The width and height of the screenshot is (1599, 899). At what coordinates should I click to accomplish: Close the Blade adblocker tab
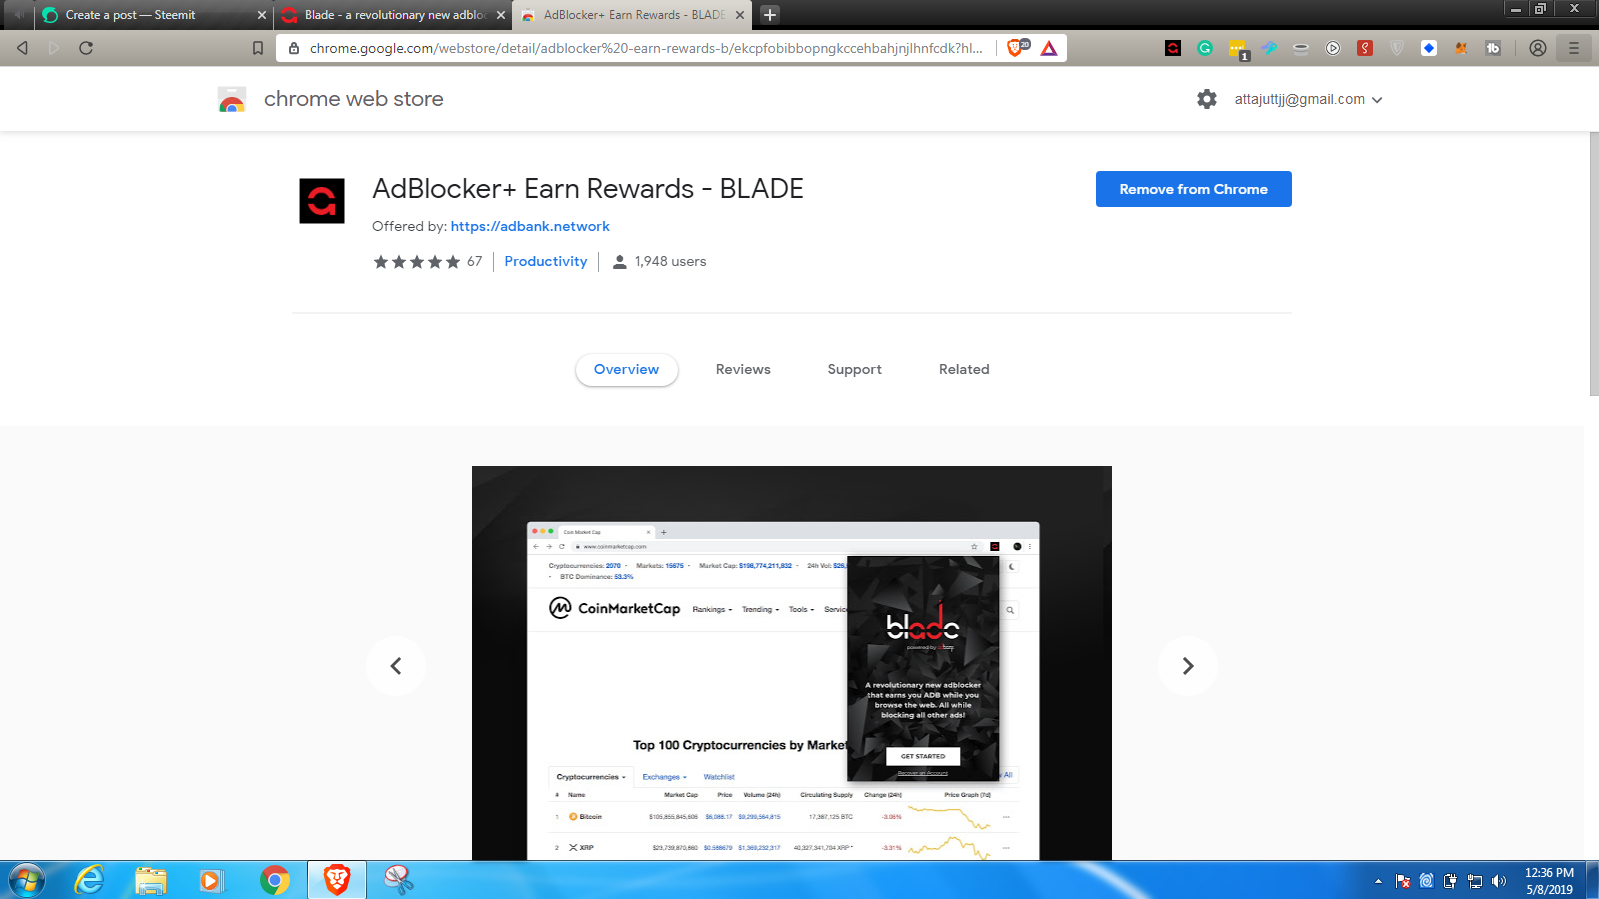(501, 15)
